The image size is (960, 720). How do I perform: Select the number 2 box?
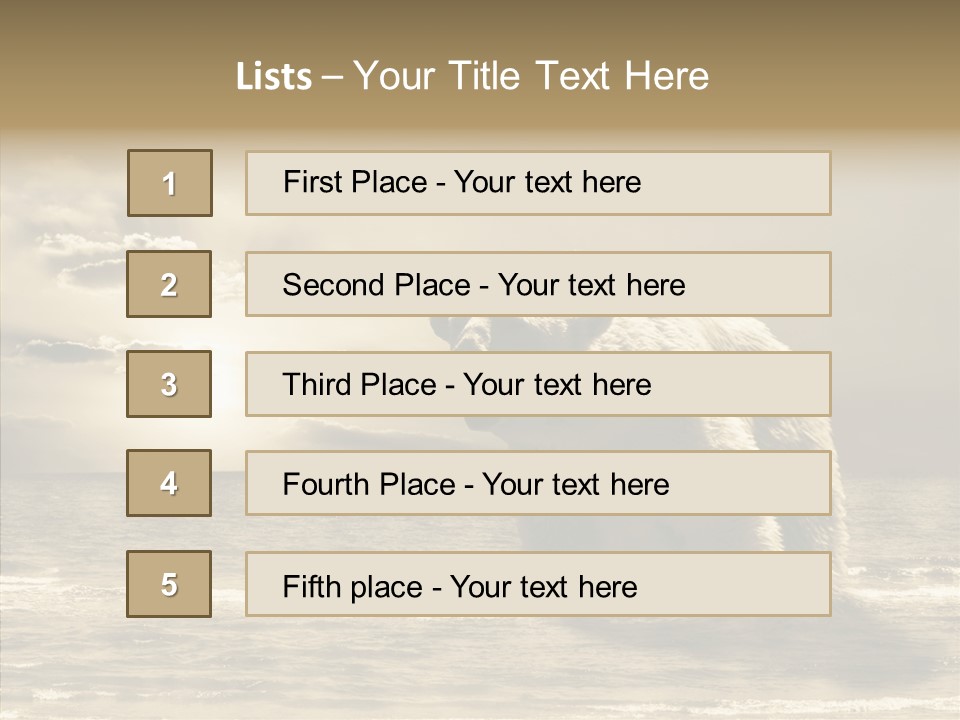coord(169,284)
